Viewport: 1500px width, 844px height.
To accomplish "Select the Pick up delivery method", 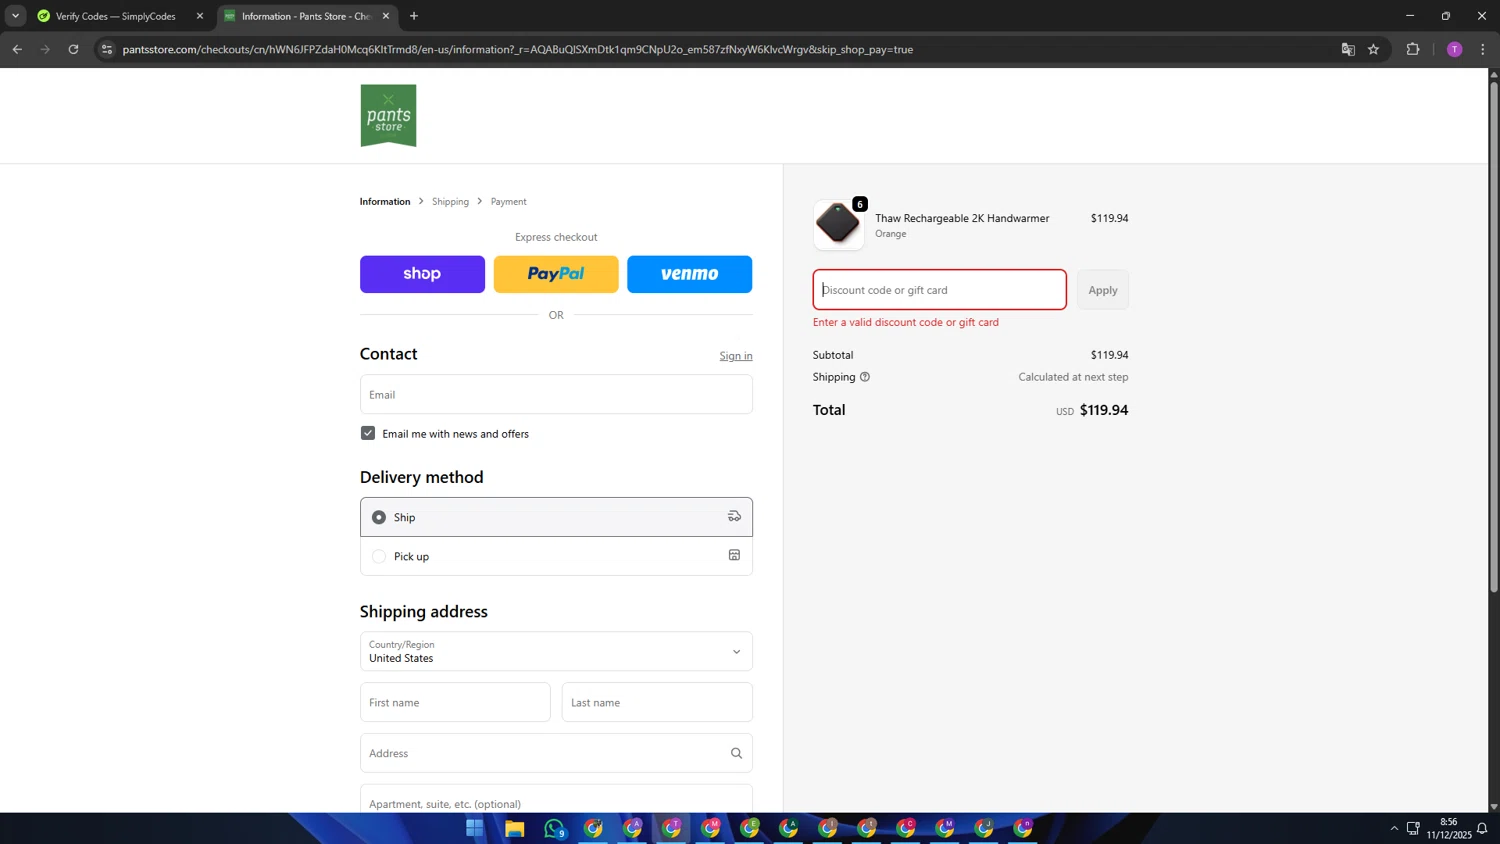I will 556,556.
